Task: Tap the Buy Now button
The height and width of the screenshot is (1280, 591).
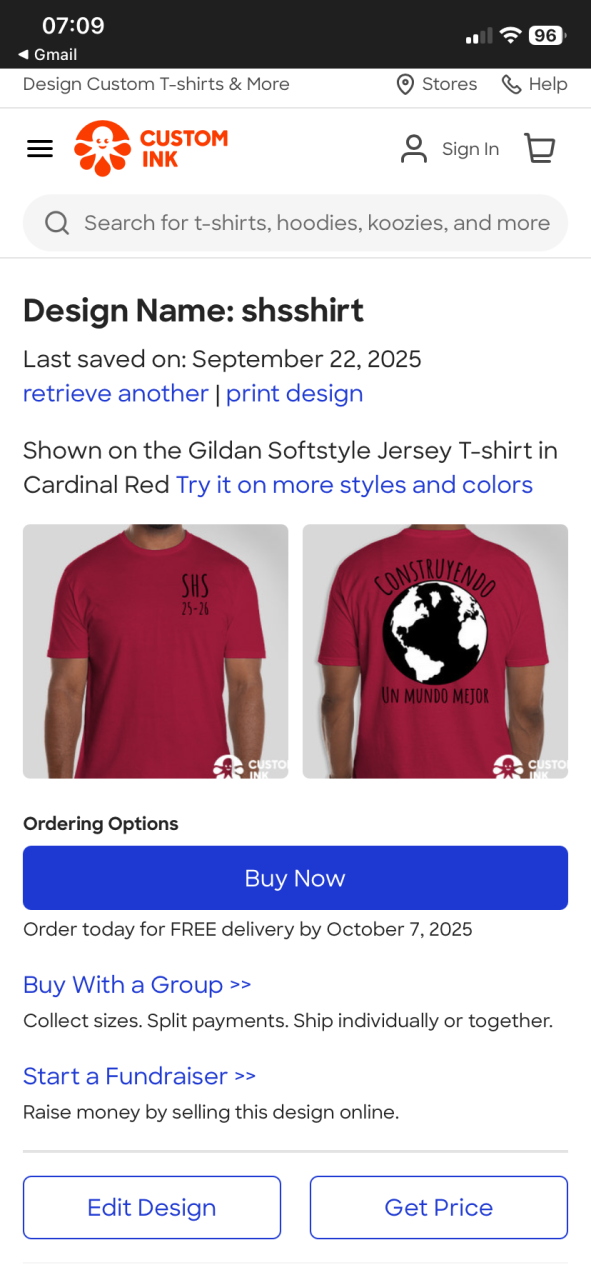Action: point(295,878)
